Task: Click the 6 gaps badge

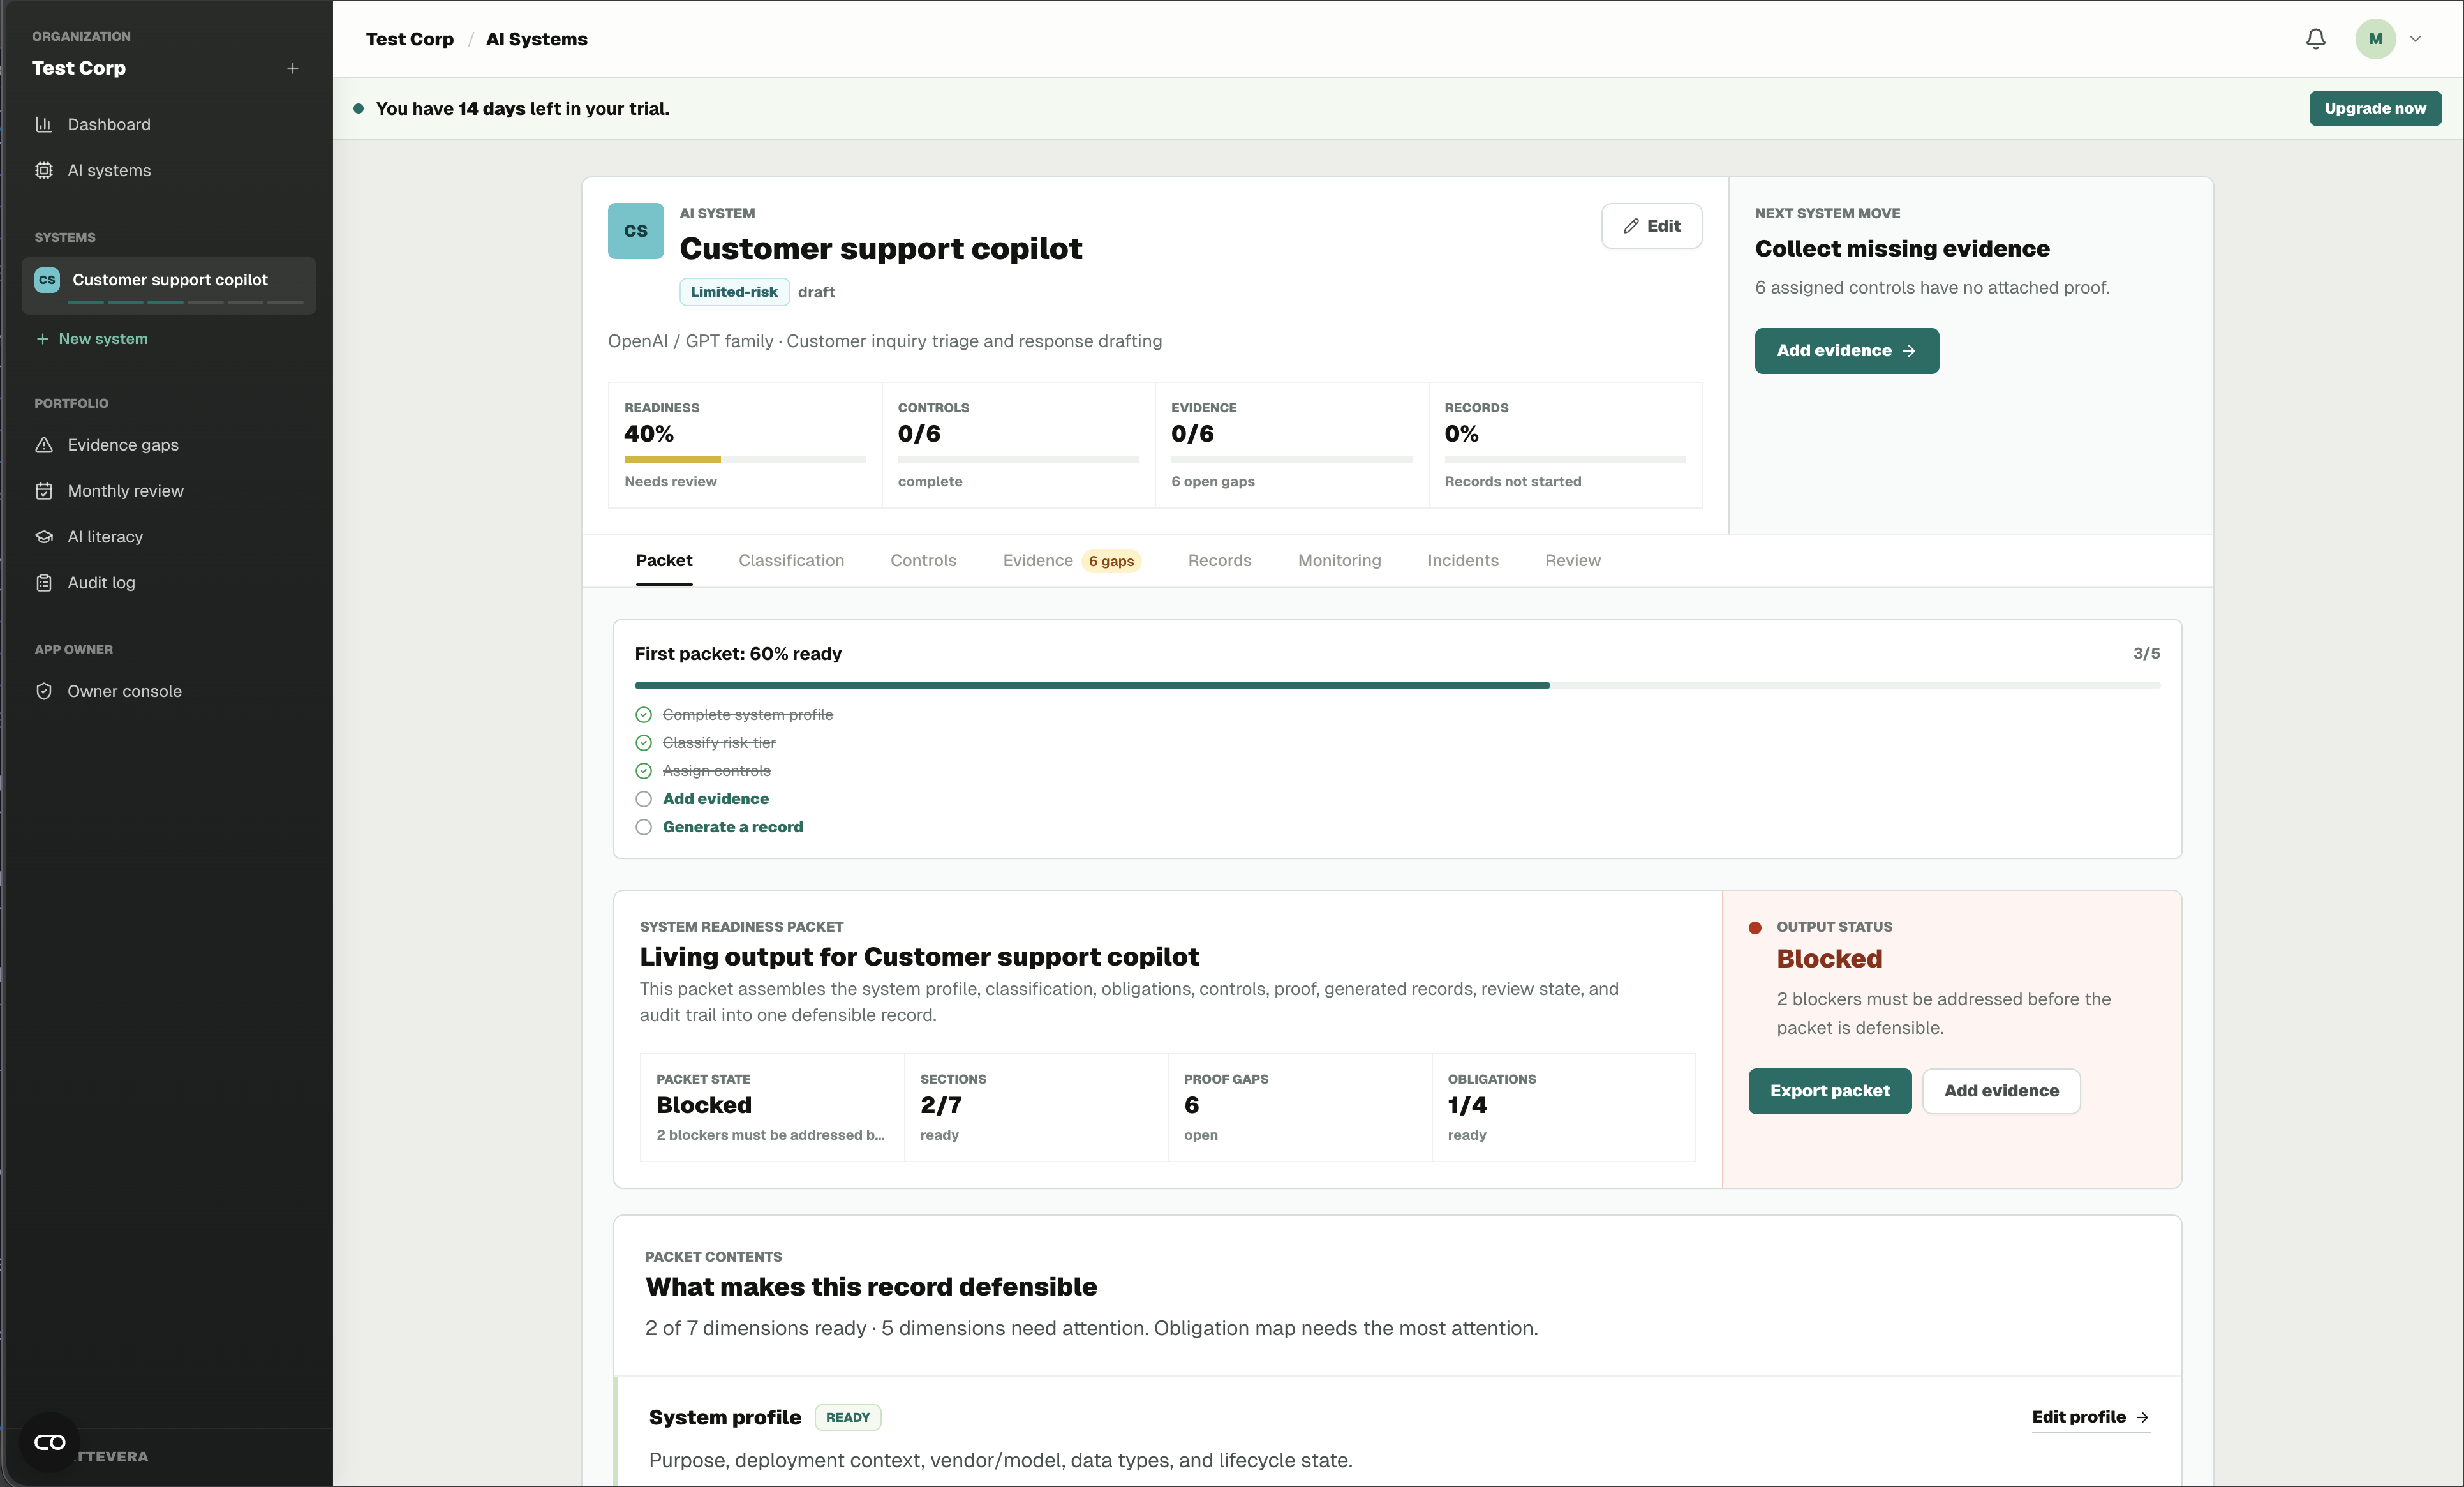Action: (1111, 562)
